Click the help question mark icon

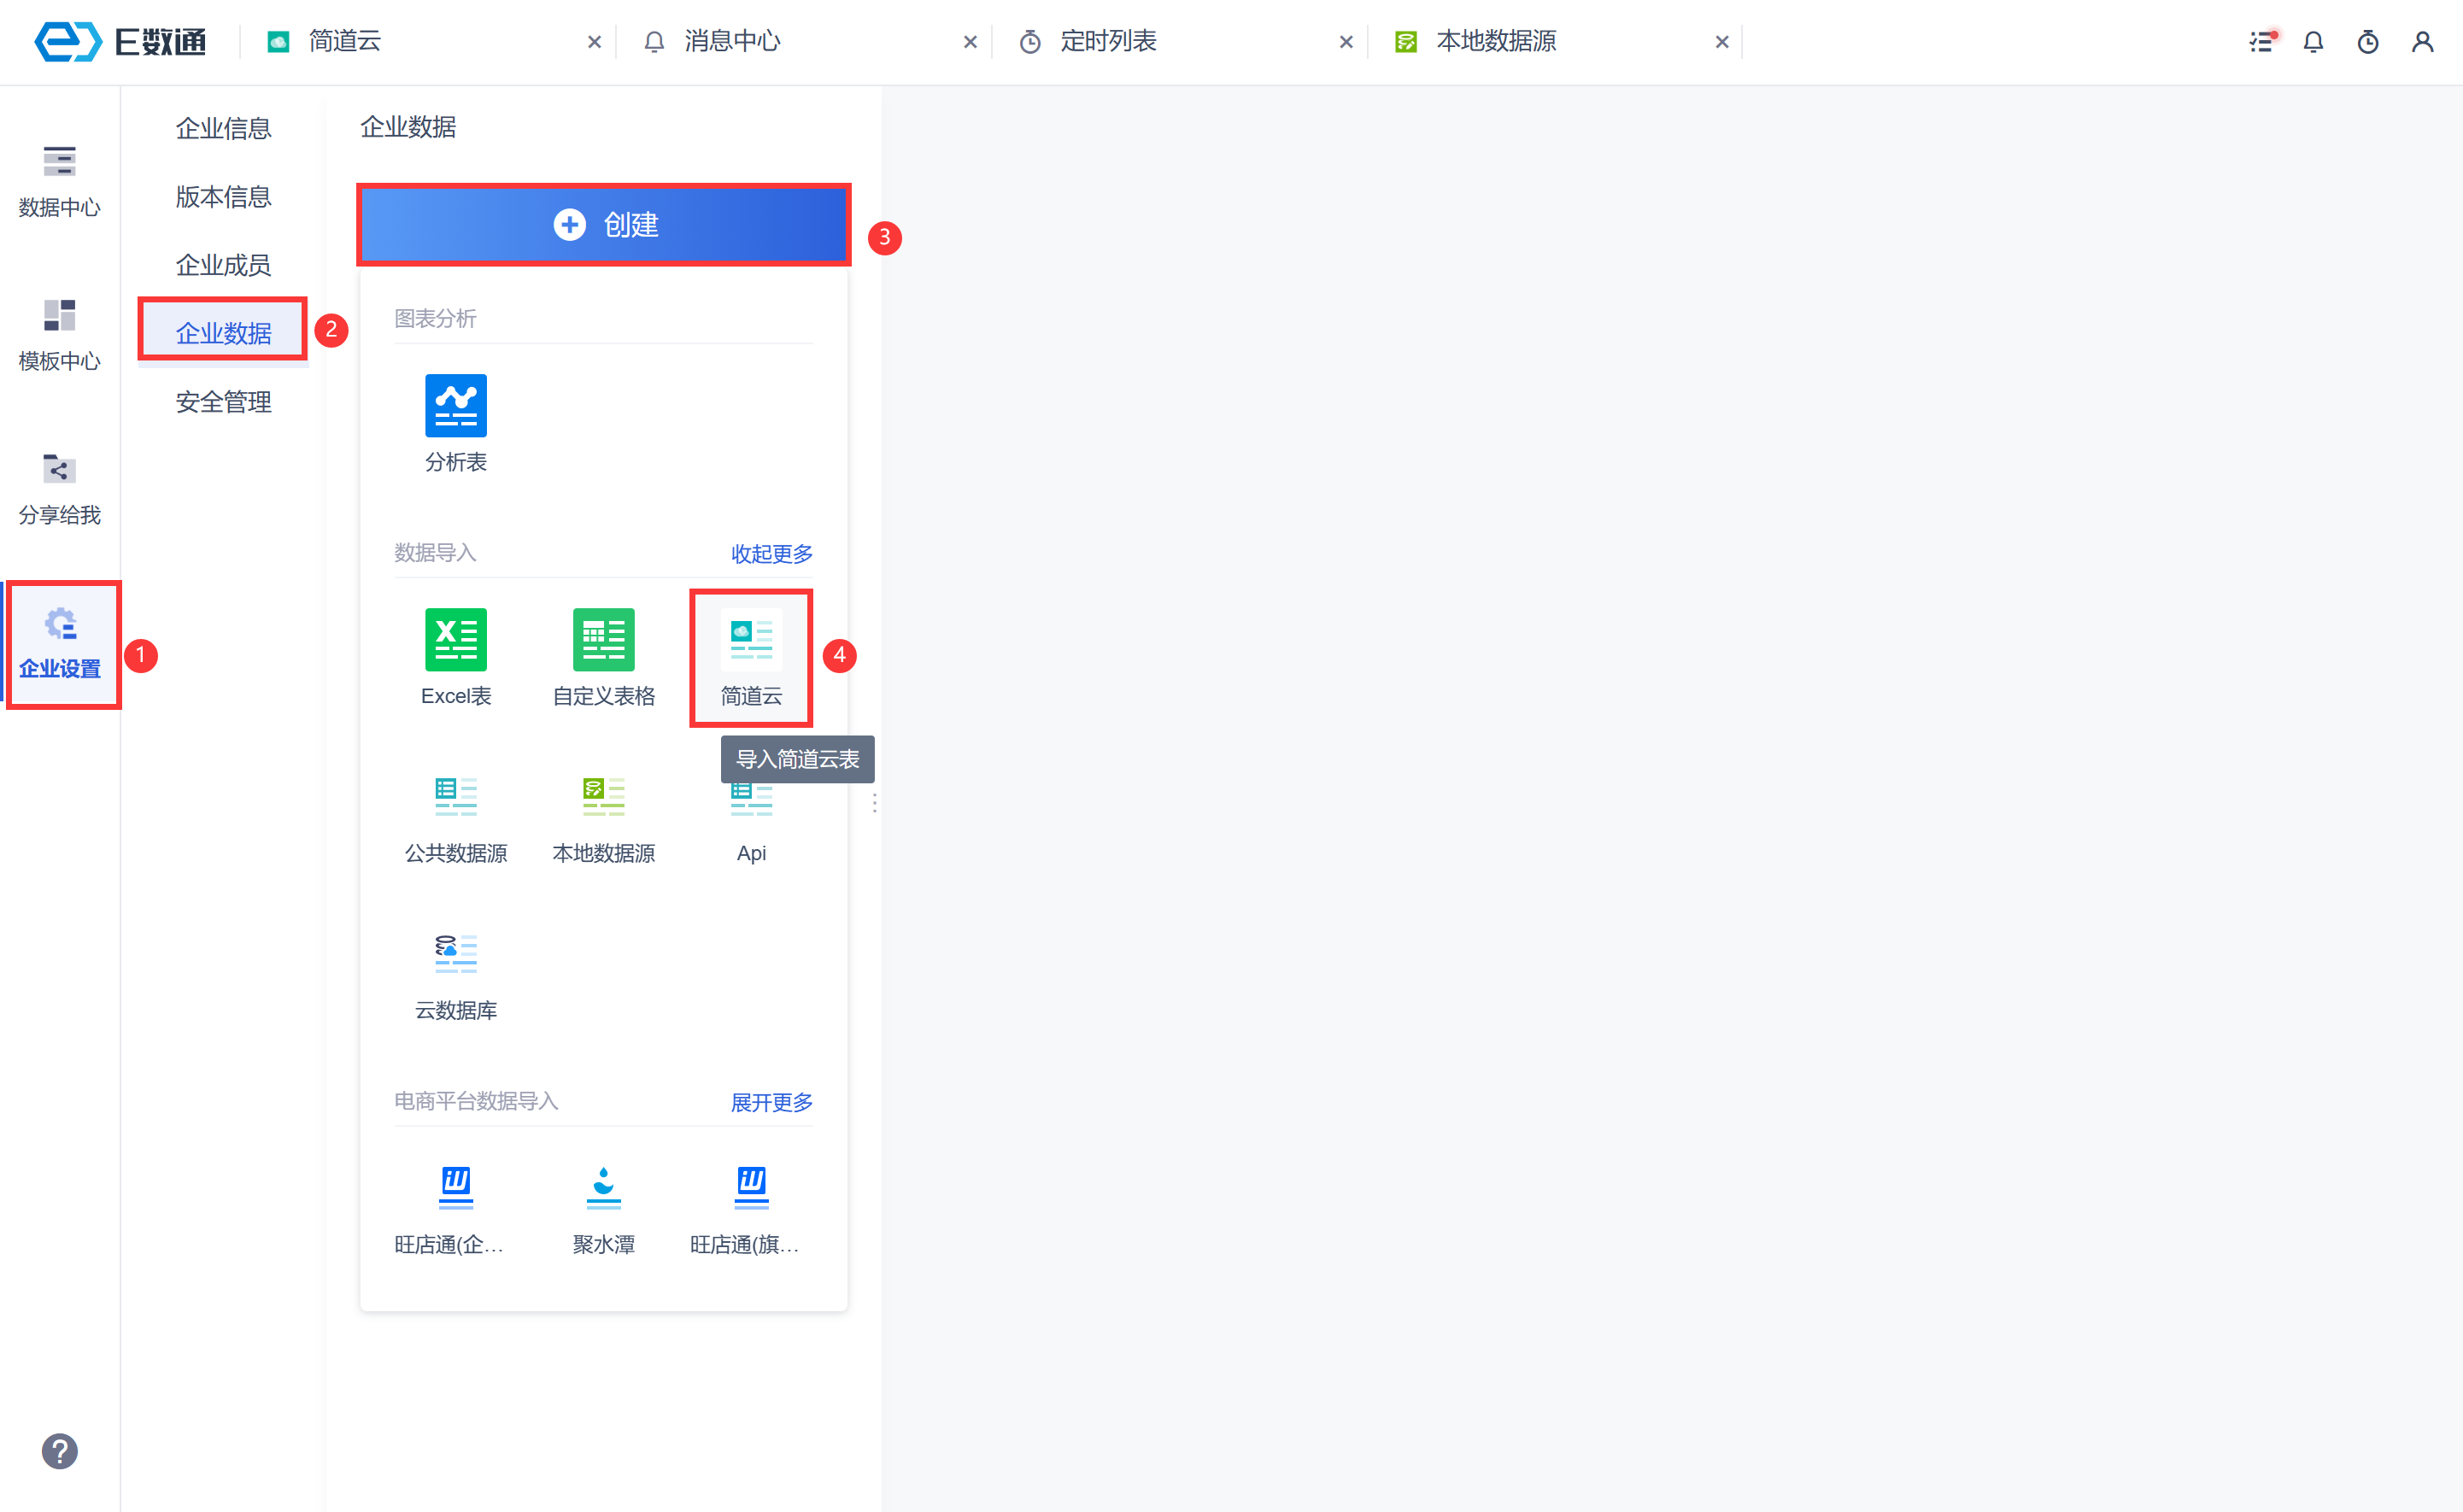click(60, 1451)
